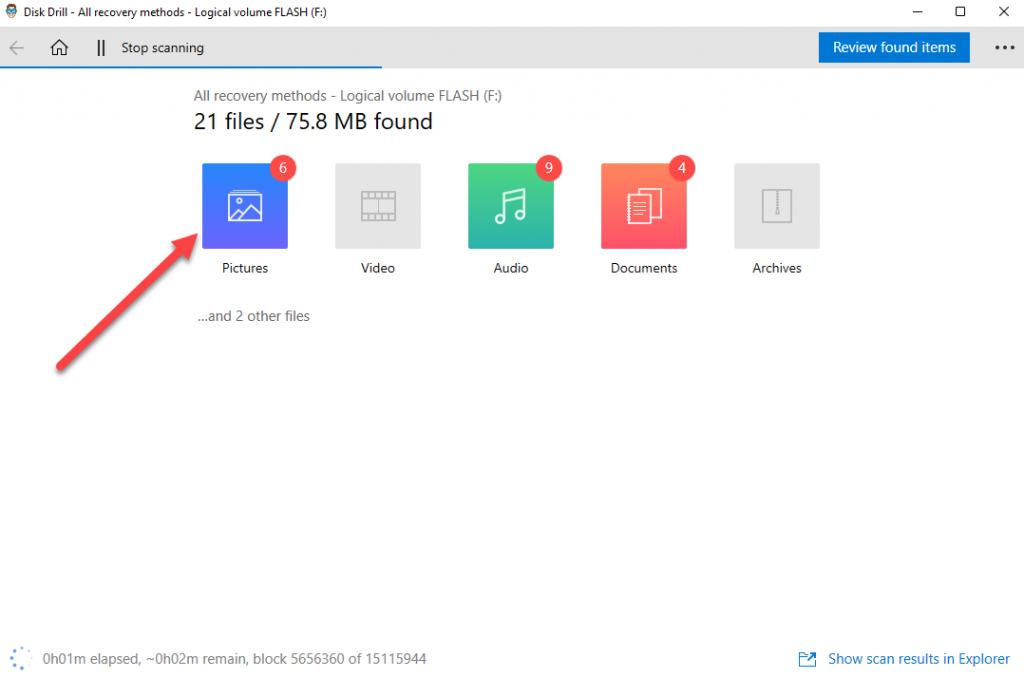This screenshot has width=1024, height=678.
Task: Click the and 2 other files link
Action: coord(253,315)
